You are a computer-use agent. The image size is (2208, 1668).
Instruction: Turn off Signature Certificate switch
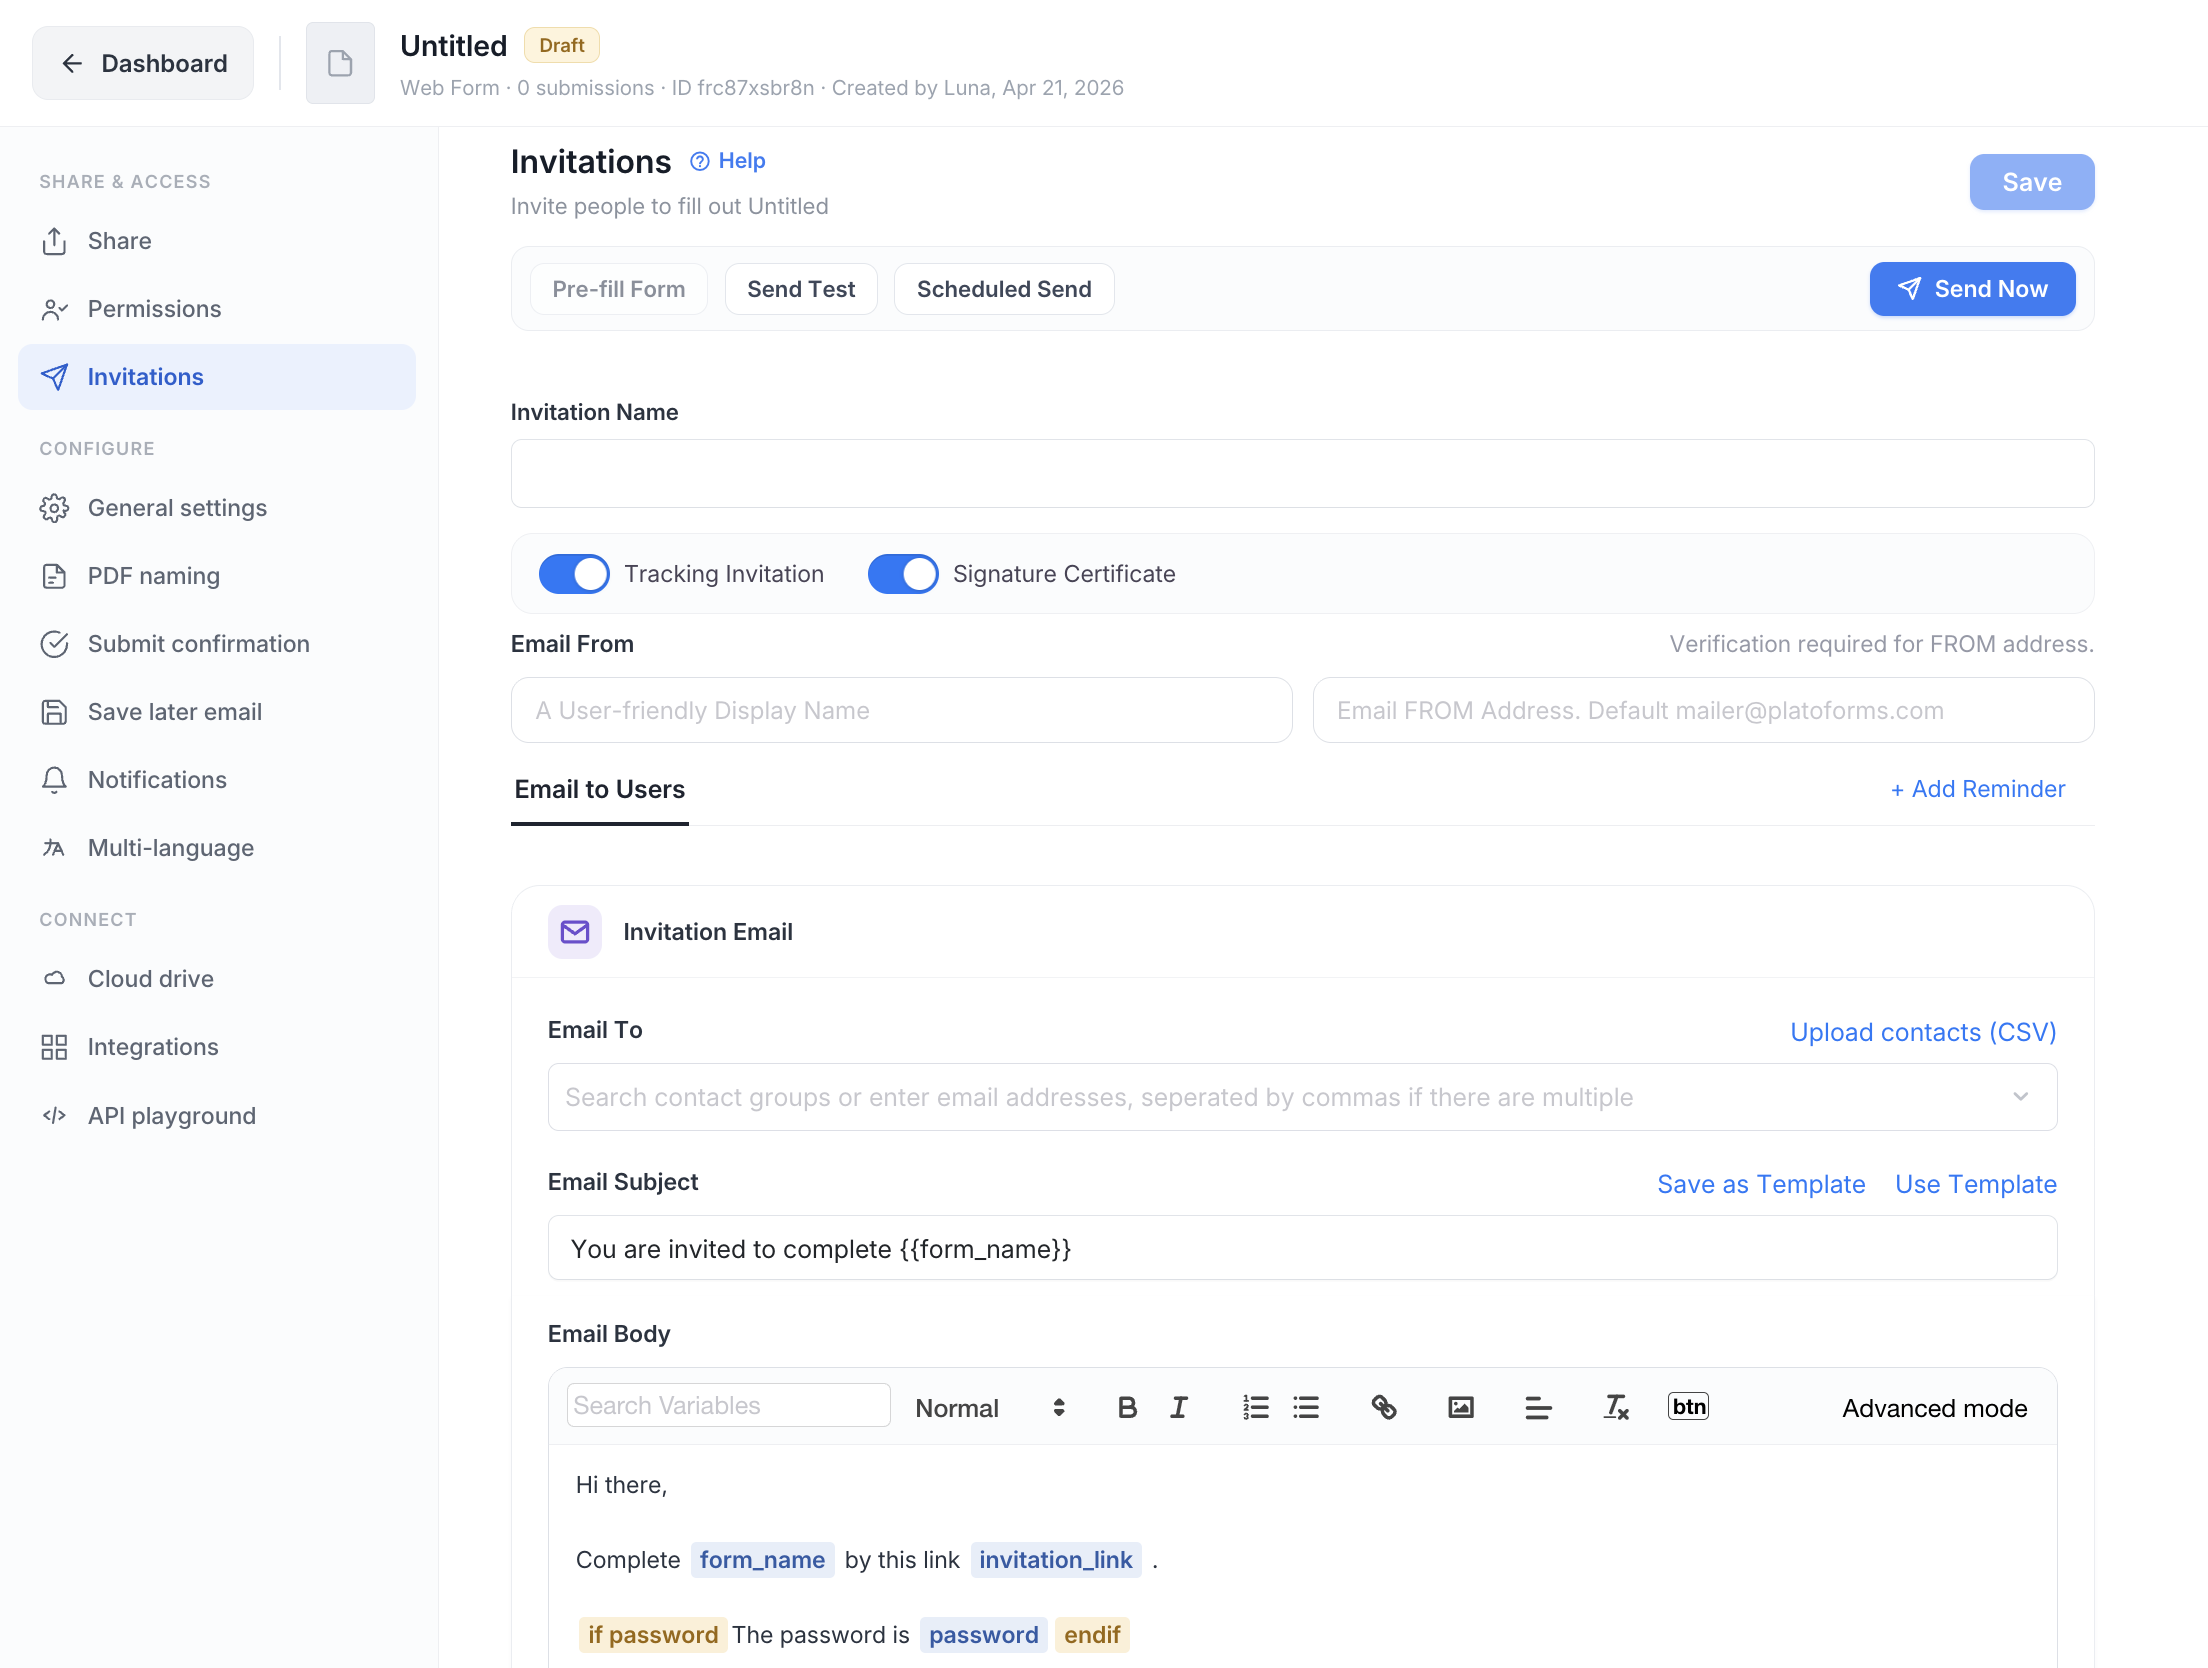tap(903, 574)
